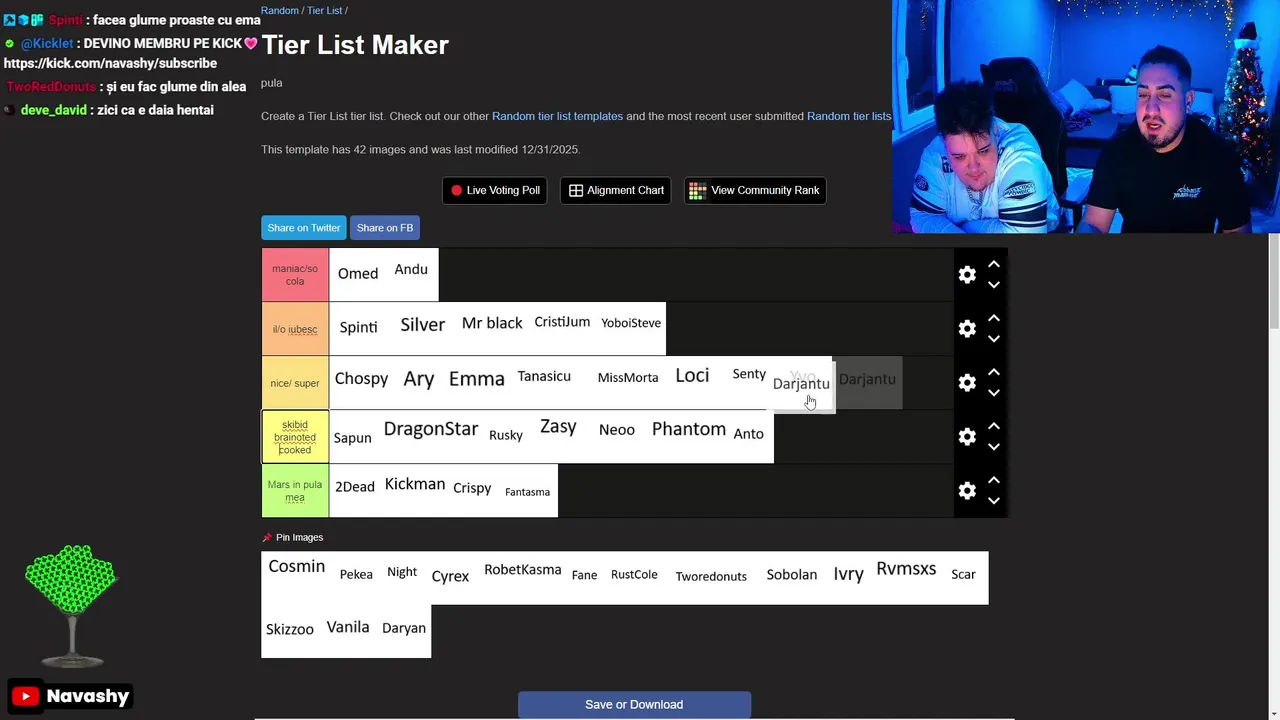Select the Chospy tile
The image size is (1280, 720).
(x=361, y=382)
